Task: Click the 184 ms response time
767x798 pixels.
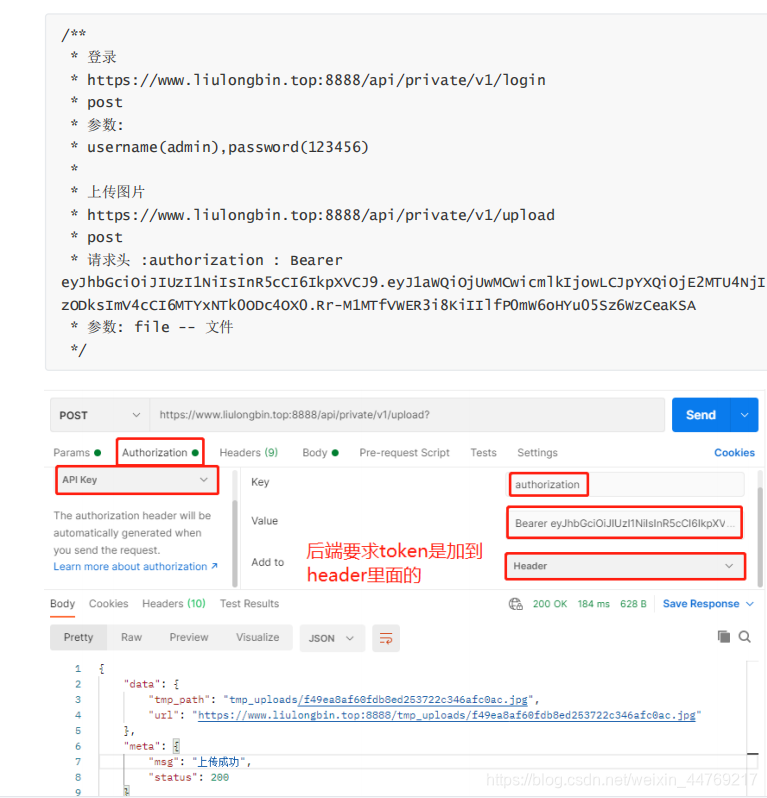Action: [x=593, y=604]
